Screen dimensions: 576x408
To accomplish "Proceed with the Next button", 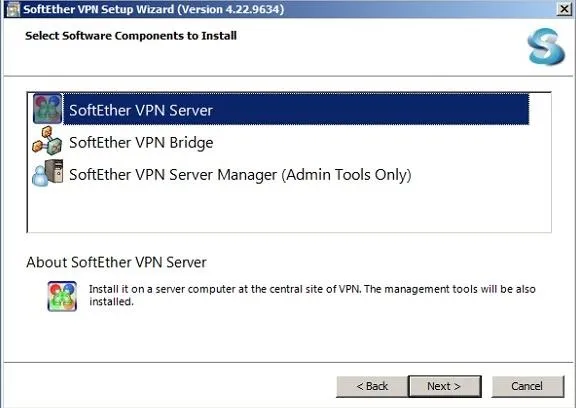I will (444, 386).
